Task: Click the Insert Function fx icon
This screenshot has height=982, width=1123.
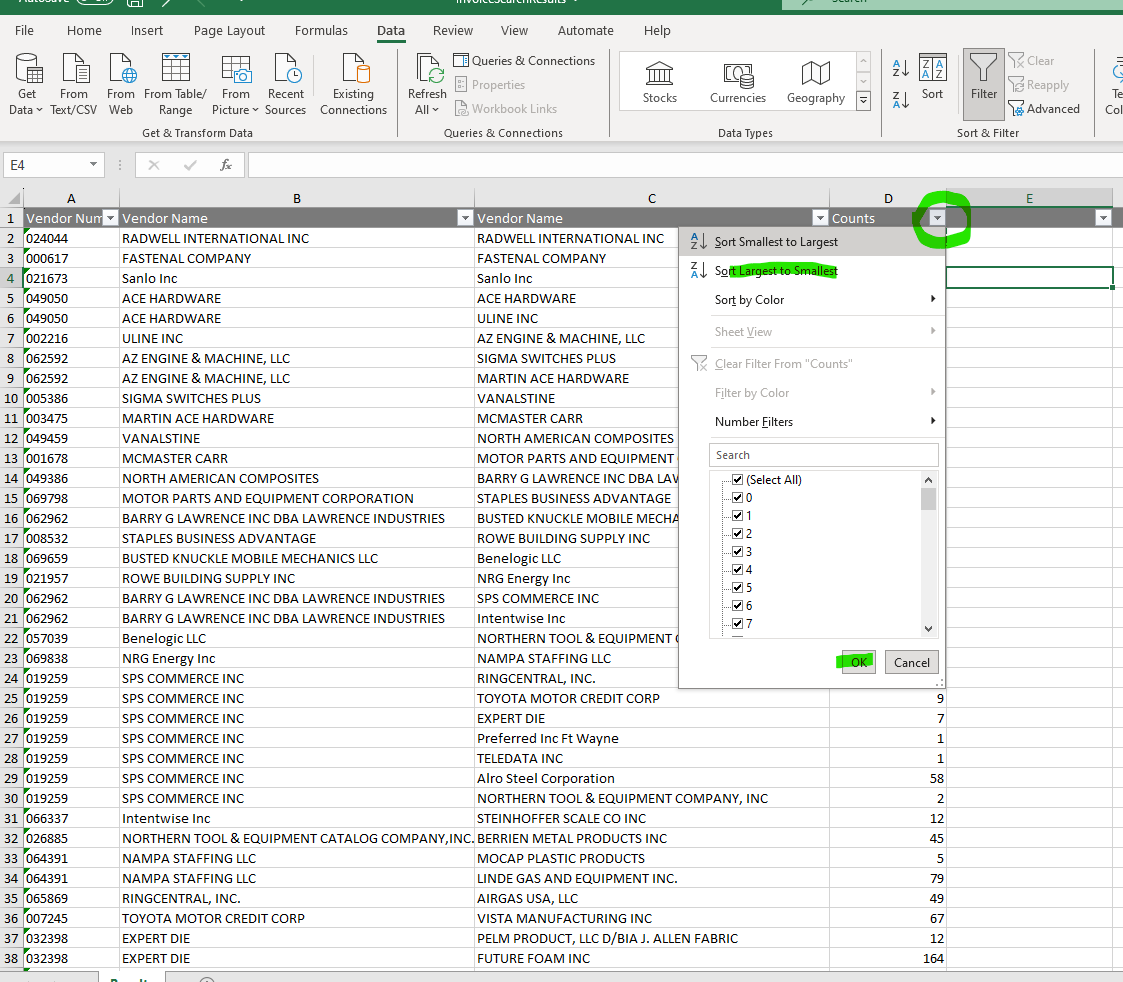Action: [226, 165]
